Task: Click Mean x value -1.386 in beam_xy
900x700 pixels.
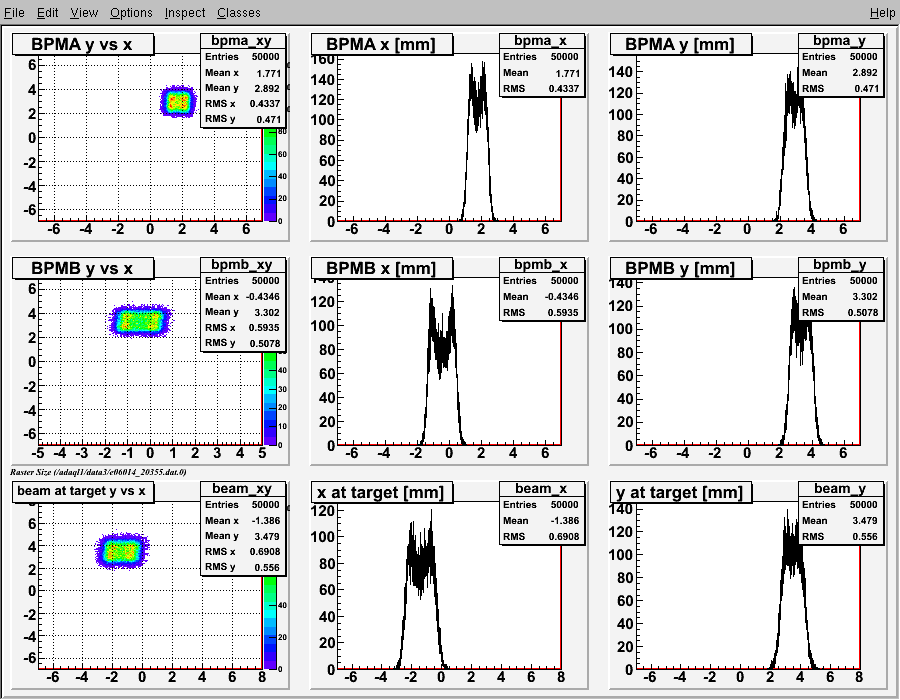Action: [x=265, y=520]
